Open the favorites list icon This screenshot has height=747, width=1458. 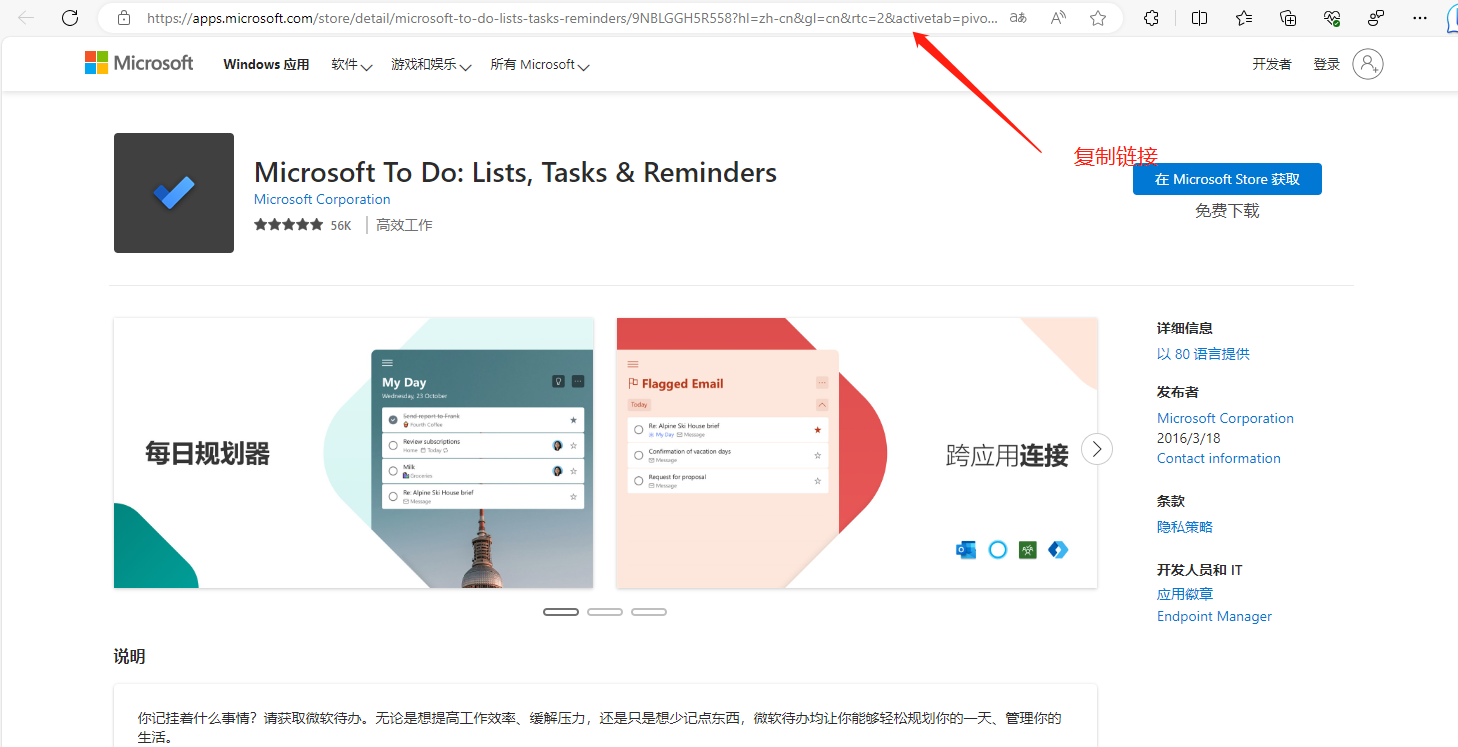point(1244,18)
